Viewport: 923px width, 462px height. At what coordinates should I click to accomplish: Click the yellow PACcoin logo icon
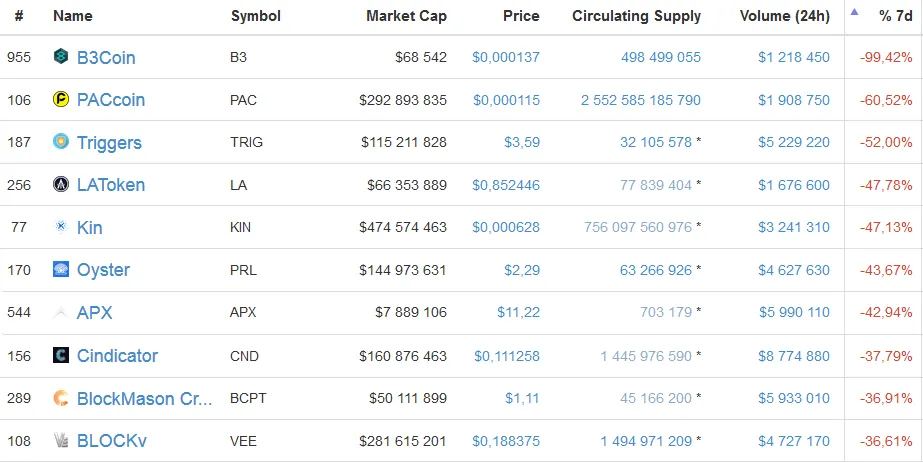tap(61, 99)
